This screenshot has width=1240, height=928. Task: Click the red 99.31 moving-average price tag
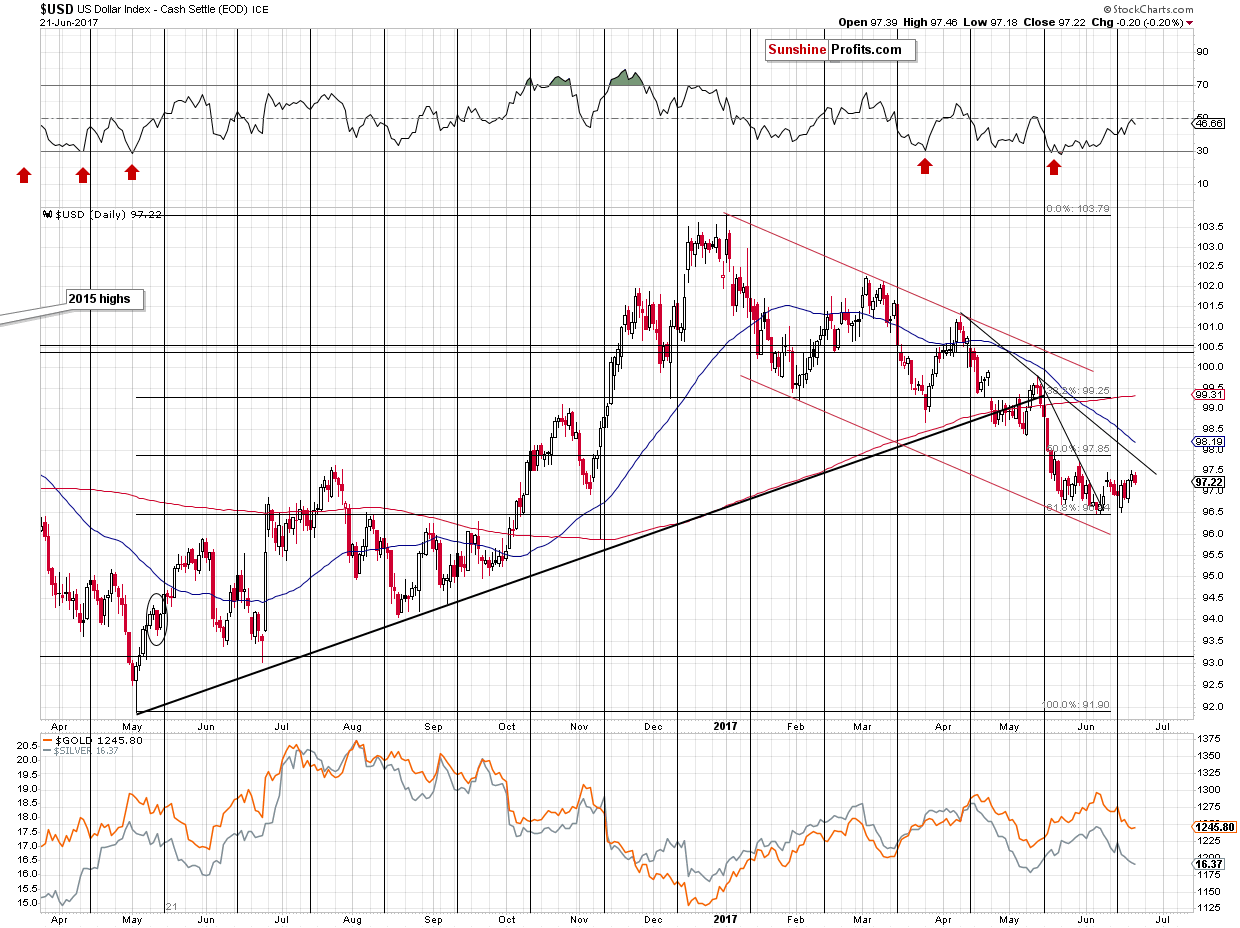[x=1210, y=395]
